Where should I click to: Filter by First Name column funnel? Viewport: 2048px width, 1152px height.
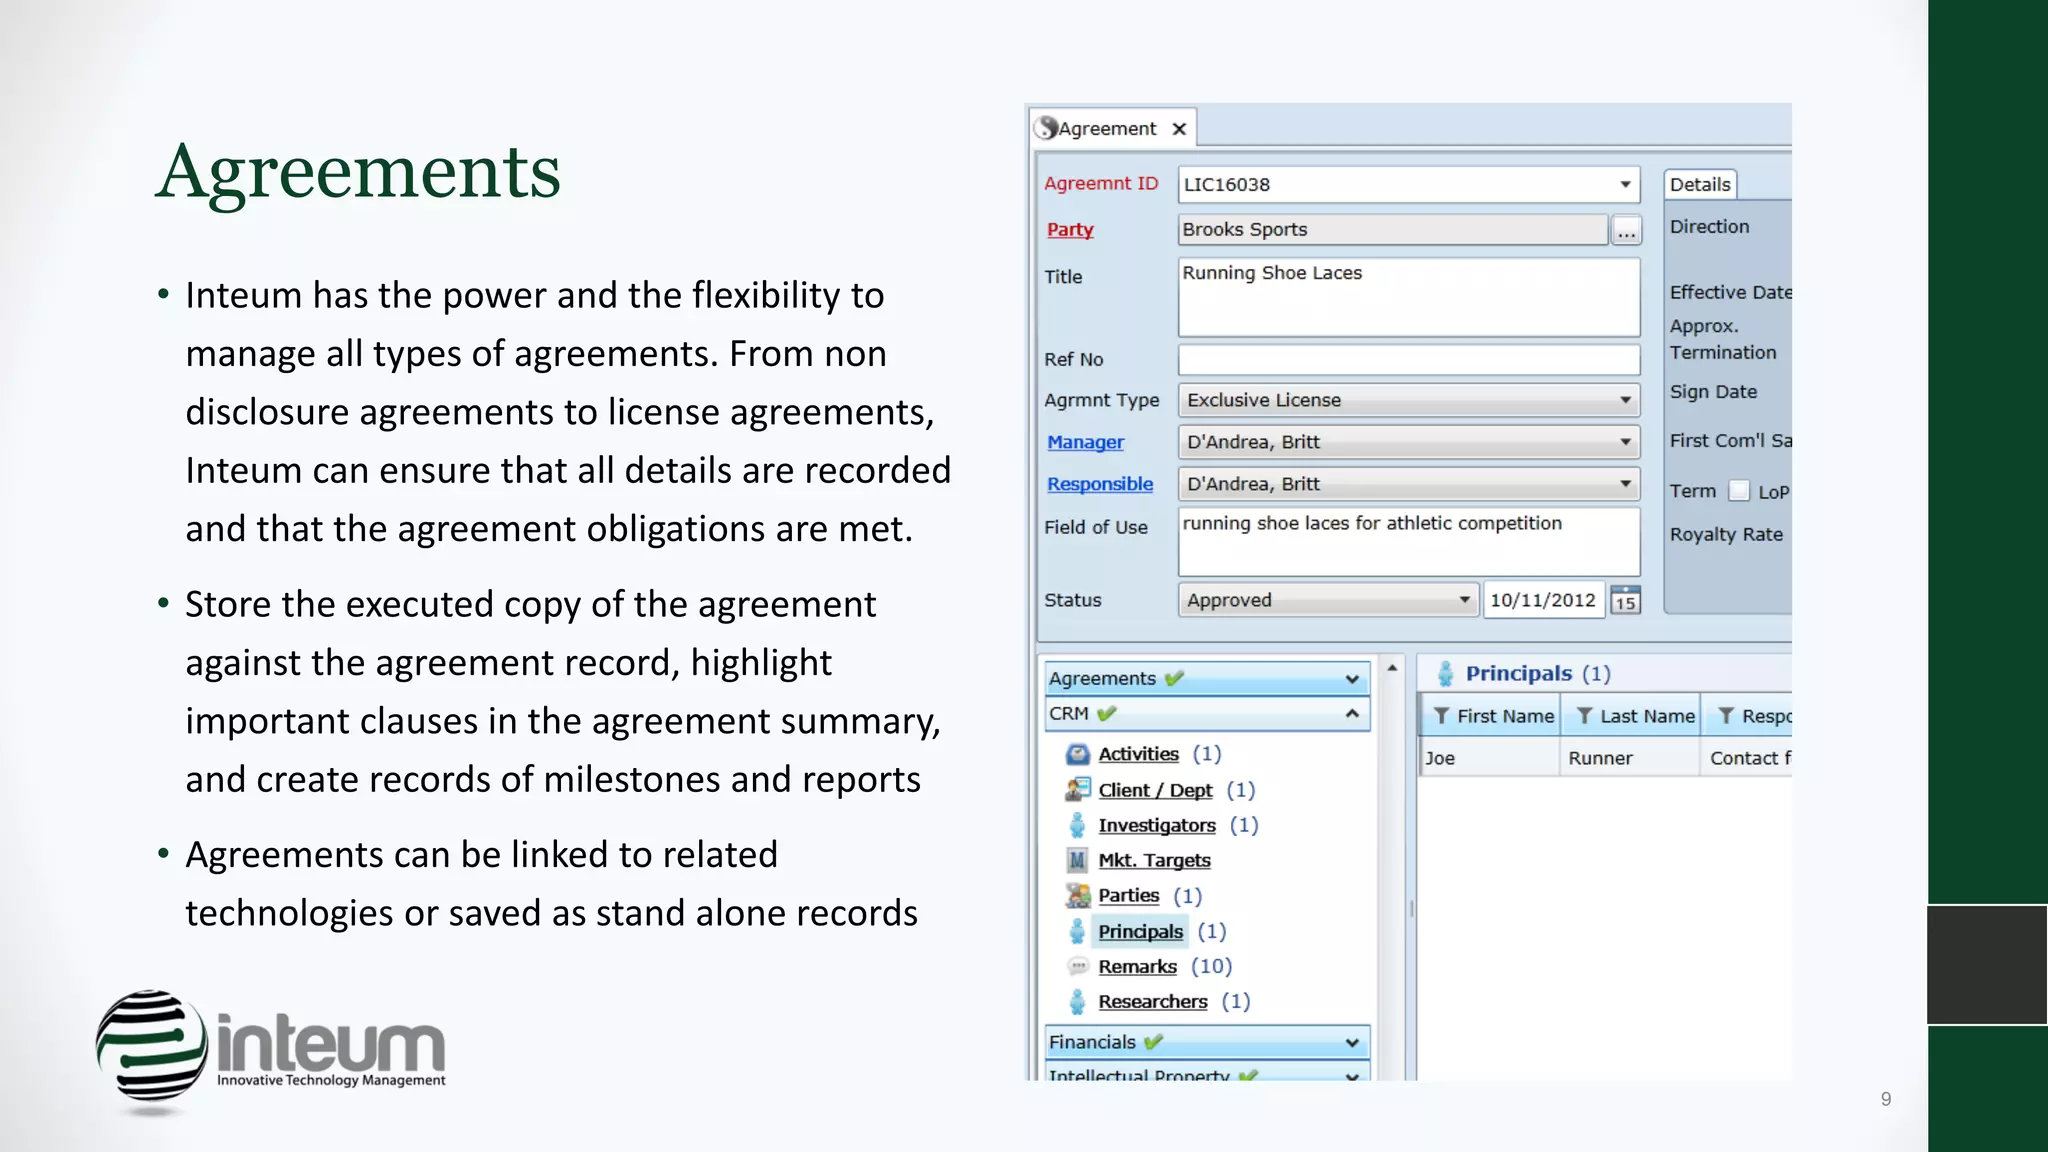pos(1441,716)
